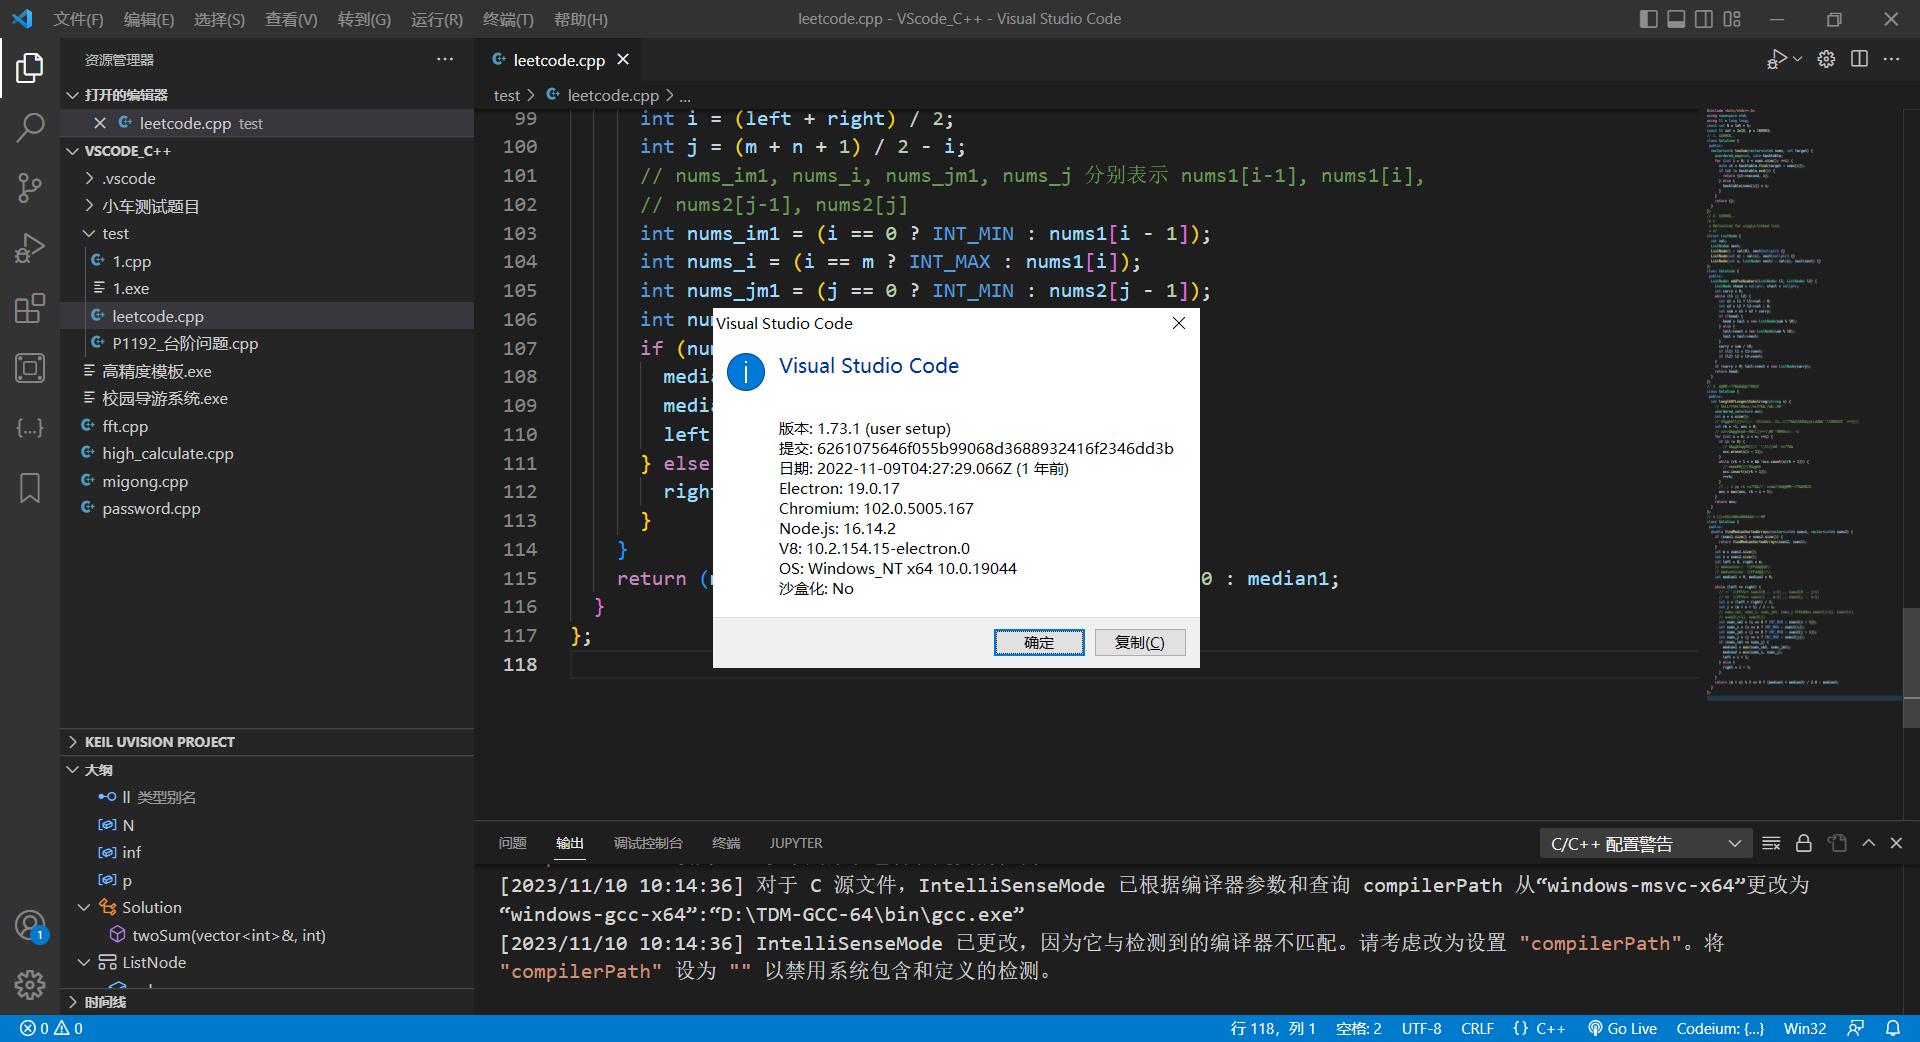Click the 确定 button in dialog

(x=1038, y=642)
